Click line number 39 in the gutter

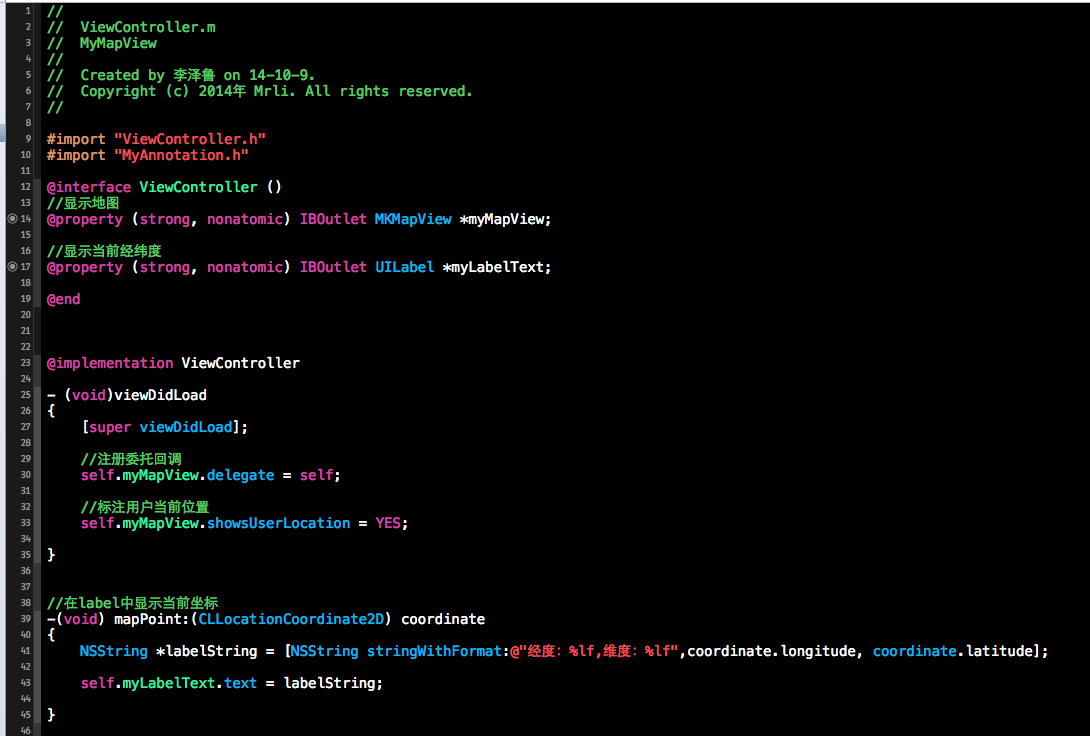pyautogui.click(x=26, y=619)
